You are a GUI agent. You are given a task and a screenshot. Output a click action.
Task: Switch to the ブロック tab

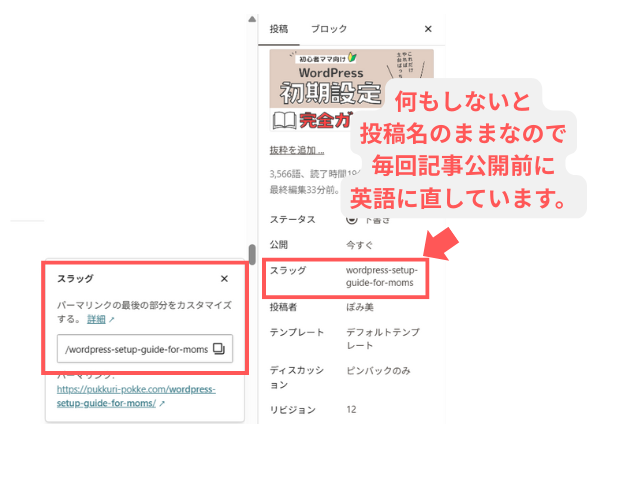[330, 30]
